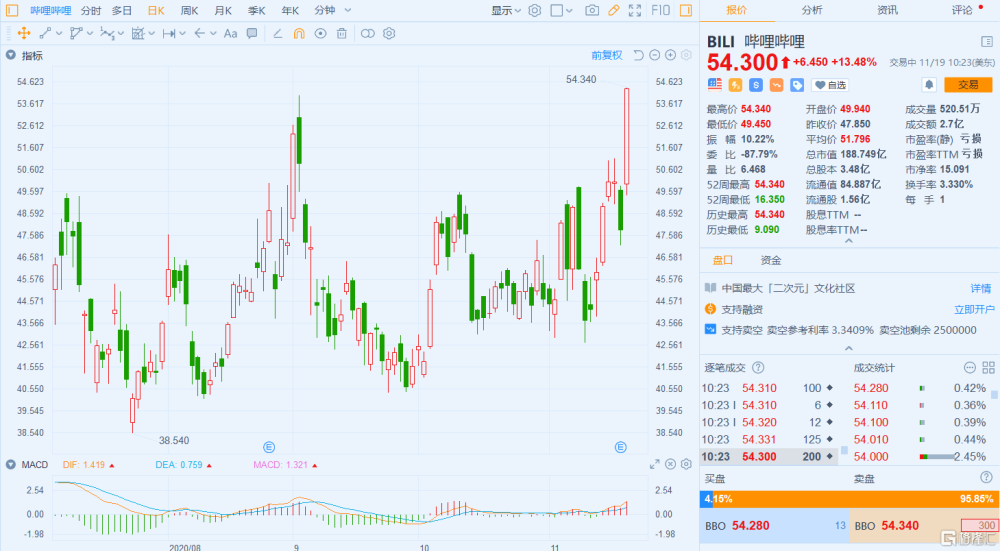This screenshot has height=551, width=1000.
Task: Click the 立即开户 open account link
Action: 974,309
